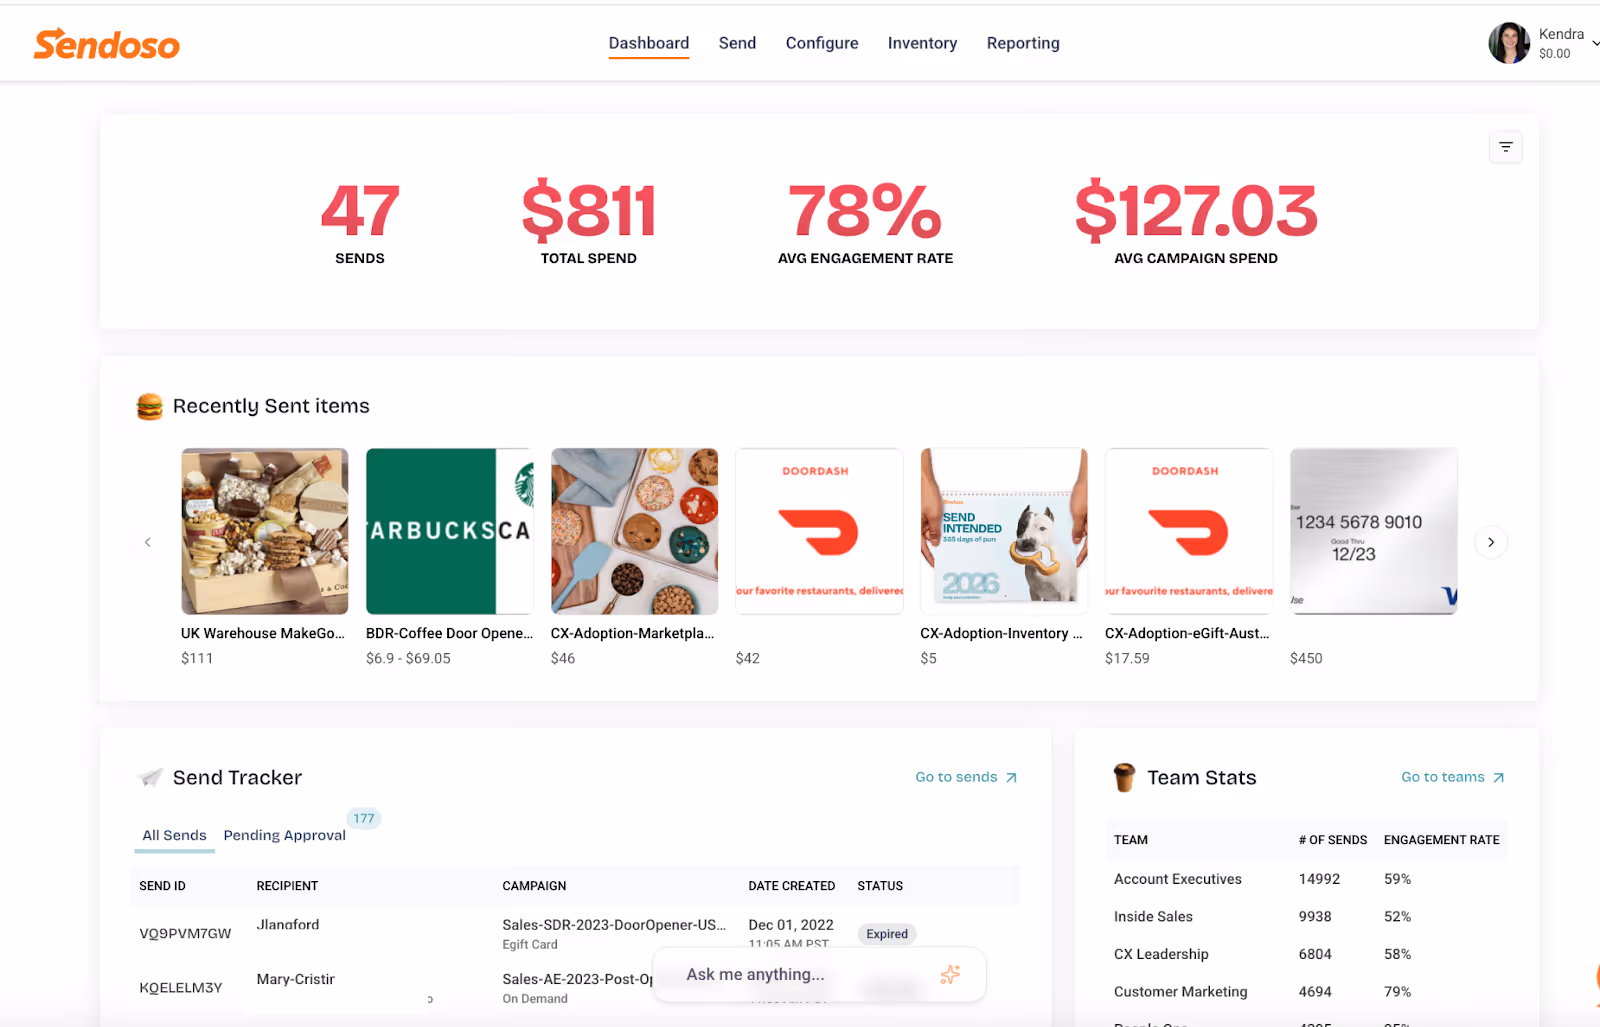Click the DATE CREATED column header
Screen dimensions: 1600x1027
click(x=792, y=886)
